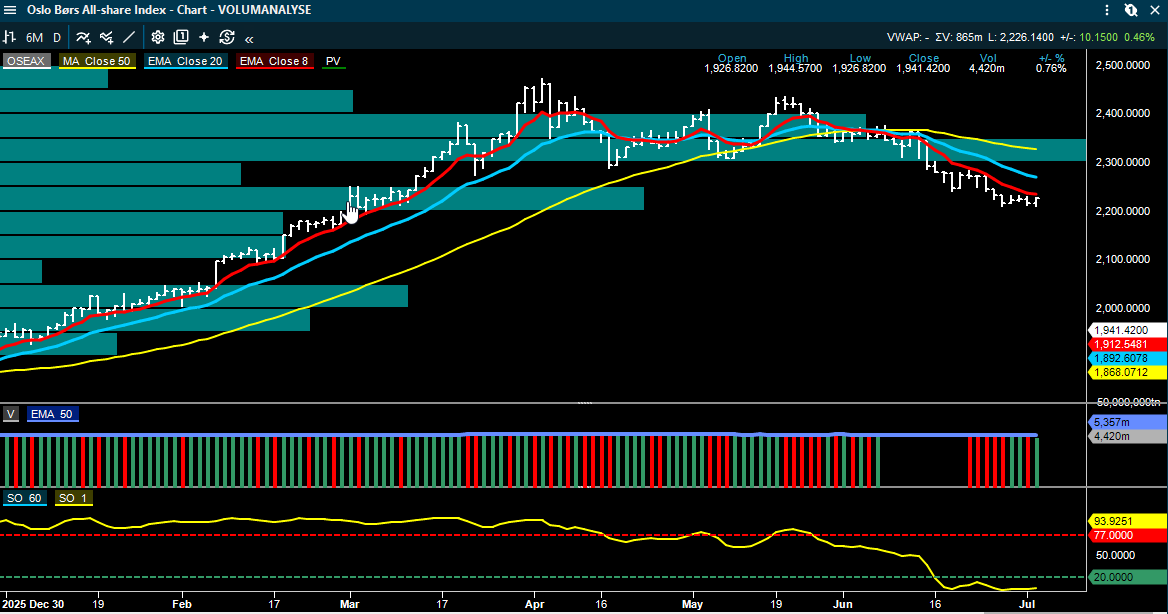Select the trend line drawing tool
The width and height of the screenshot is (1168, 614).
point(129,37)
